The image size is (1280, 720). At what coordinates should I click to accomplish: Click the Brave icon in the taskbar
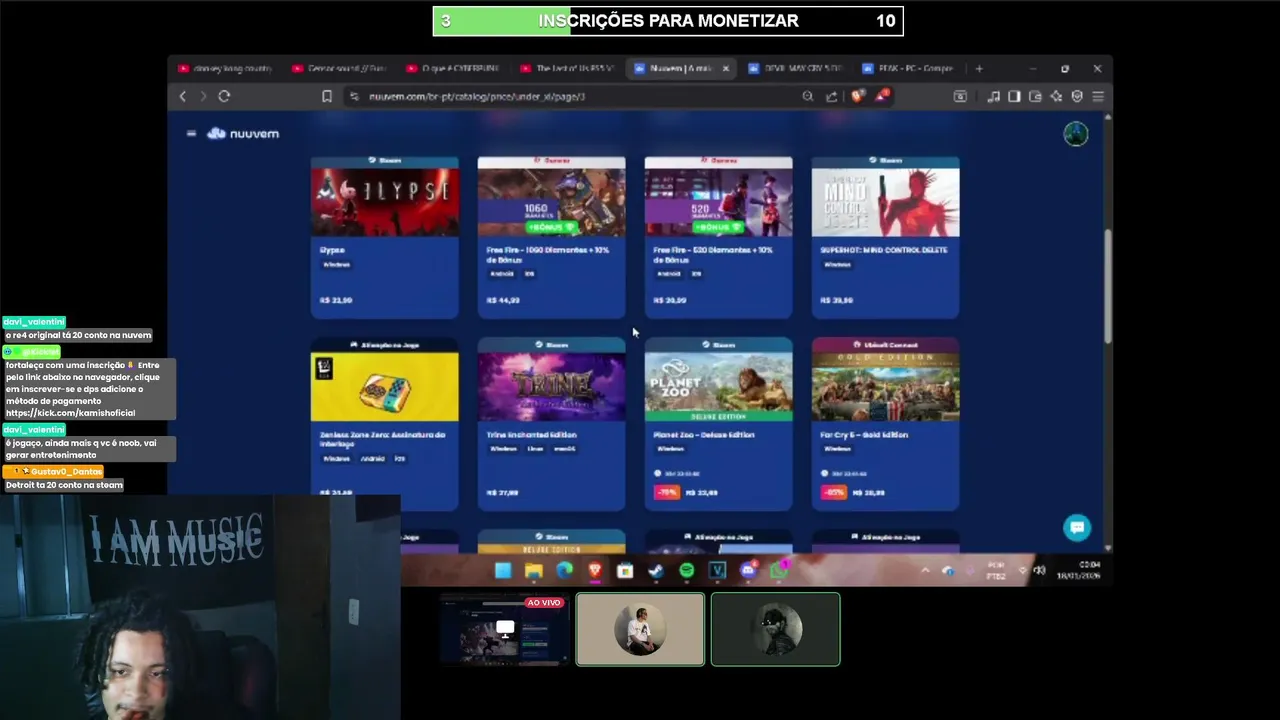(x=595, y=570)
